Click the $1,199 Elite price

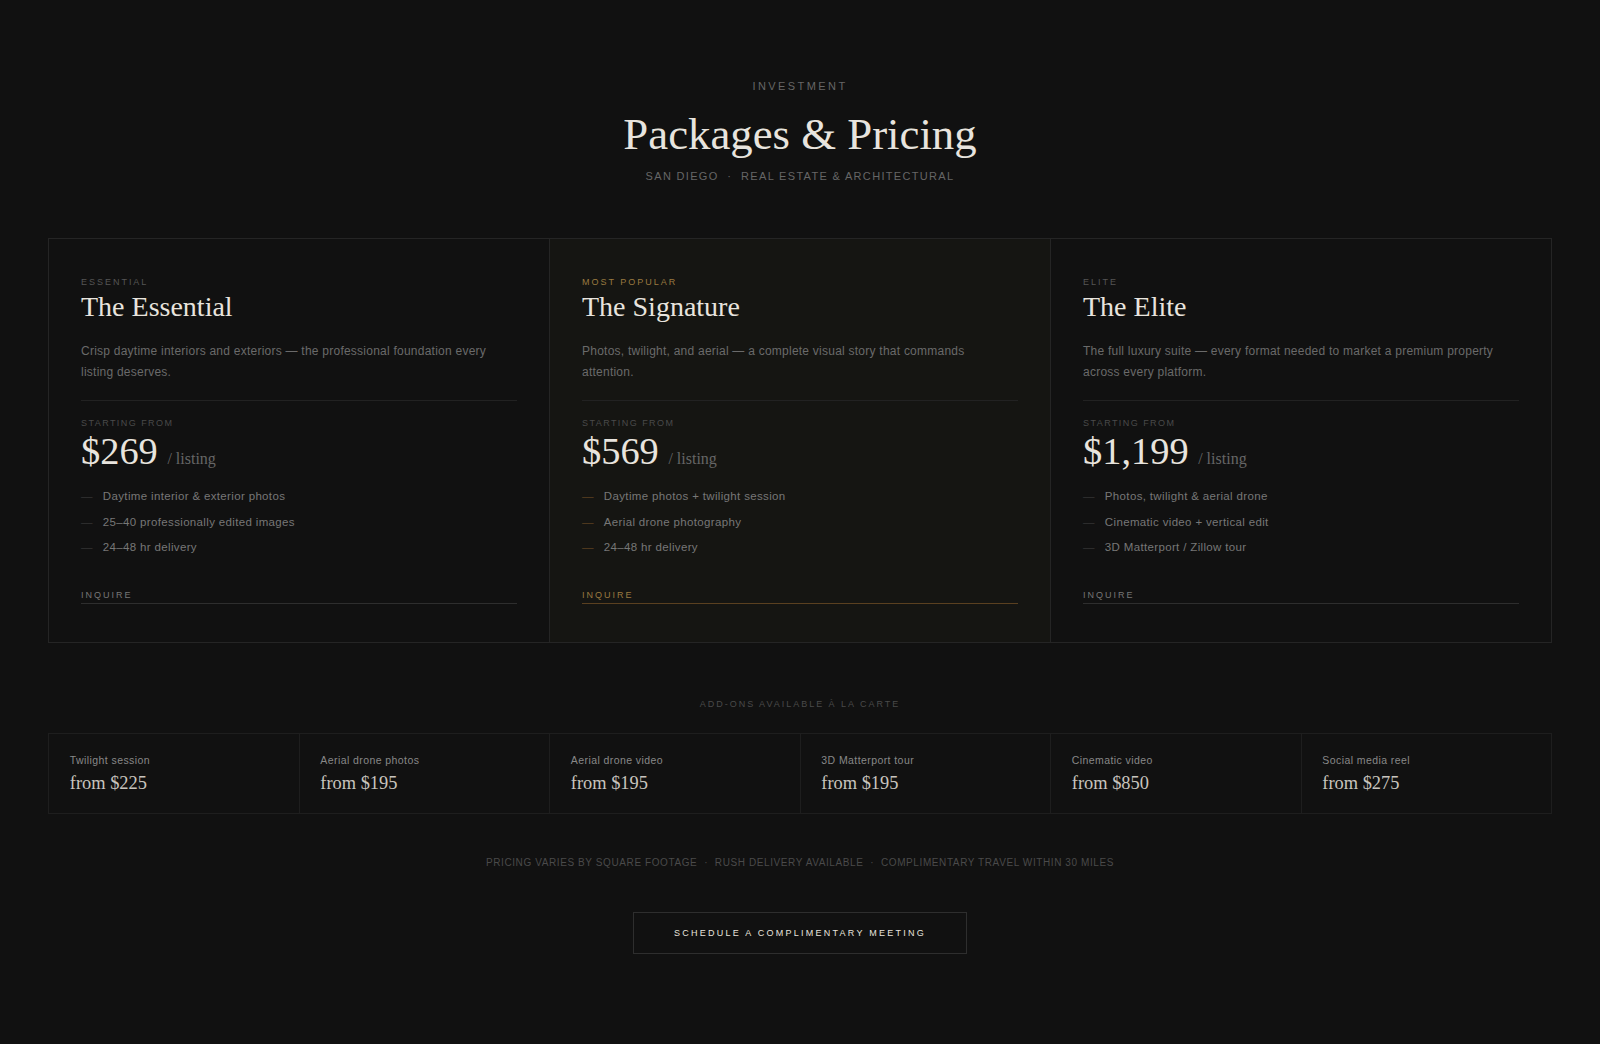(1135, 452)
